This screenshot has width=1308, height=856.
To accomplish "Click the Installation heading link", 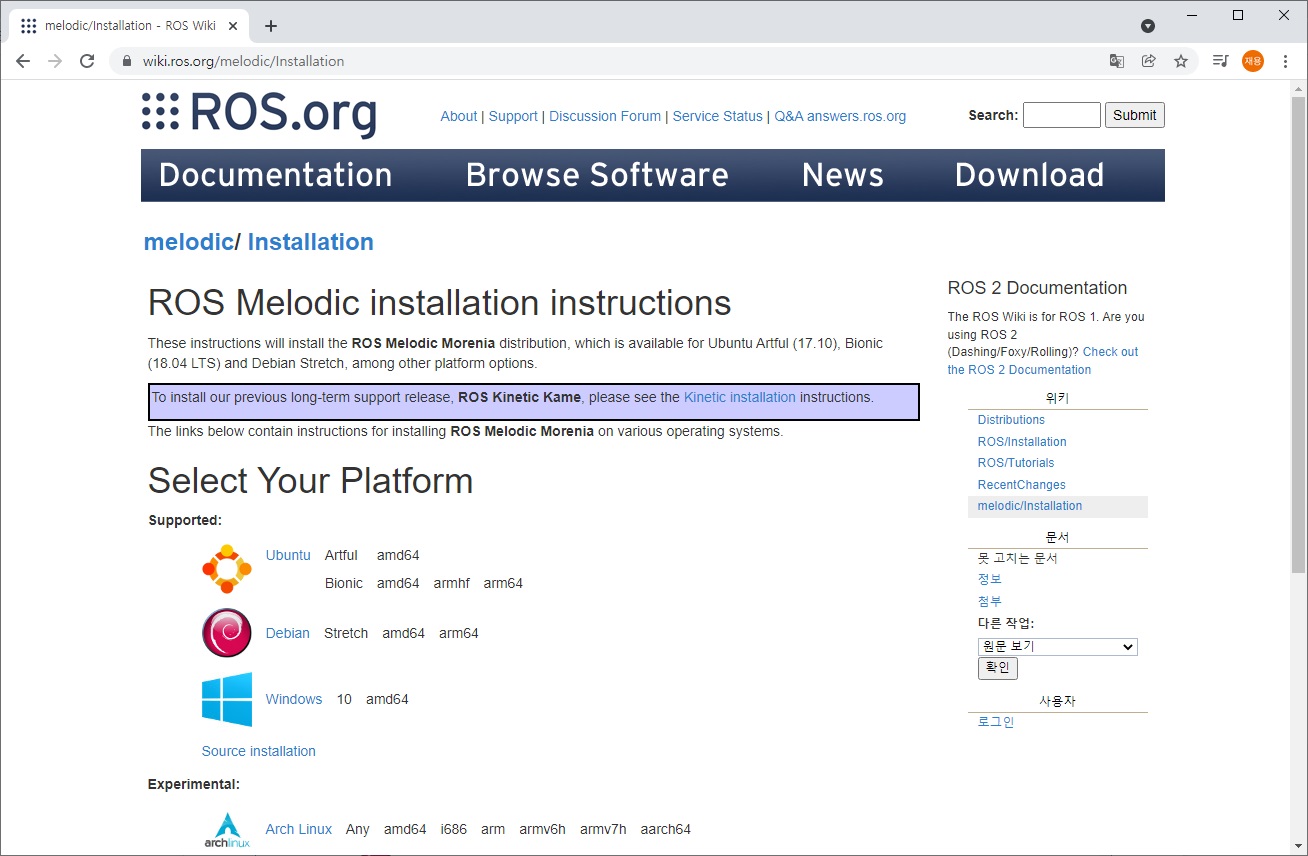I will [311, 242].
